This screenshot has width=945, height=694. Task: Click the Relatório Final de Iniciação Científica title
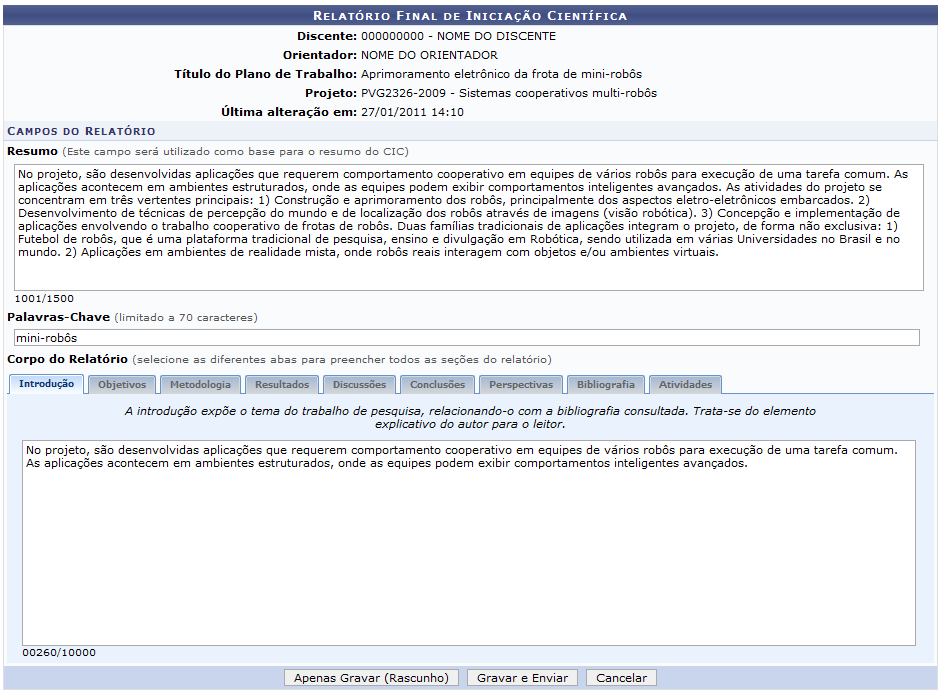[470, 16]
